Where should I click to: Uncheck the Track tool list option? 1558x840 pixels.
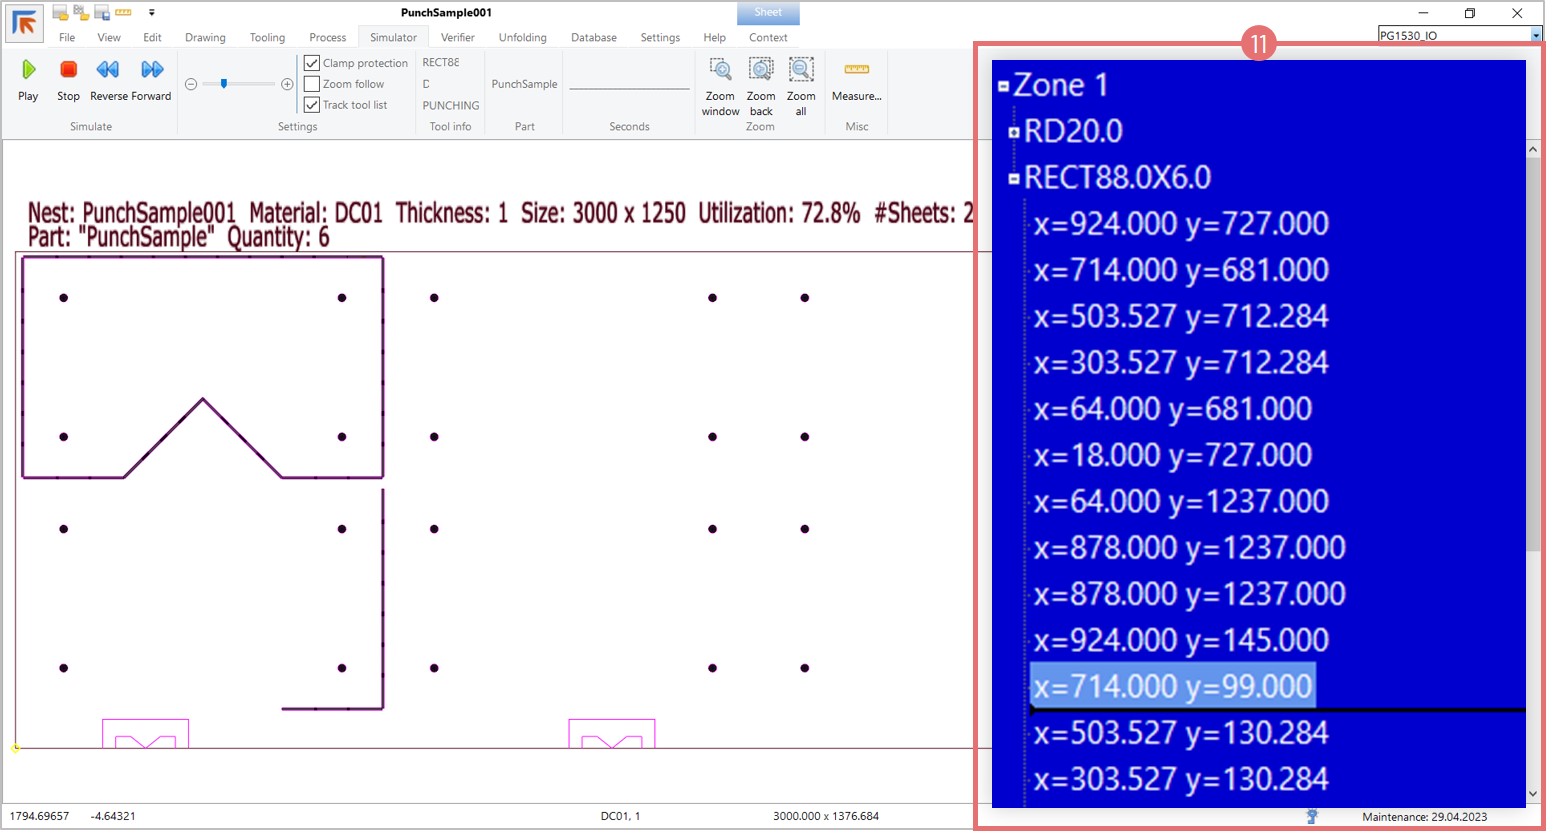click(312, 105)
